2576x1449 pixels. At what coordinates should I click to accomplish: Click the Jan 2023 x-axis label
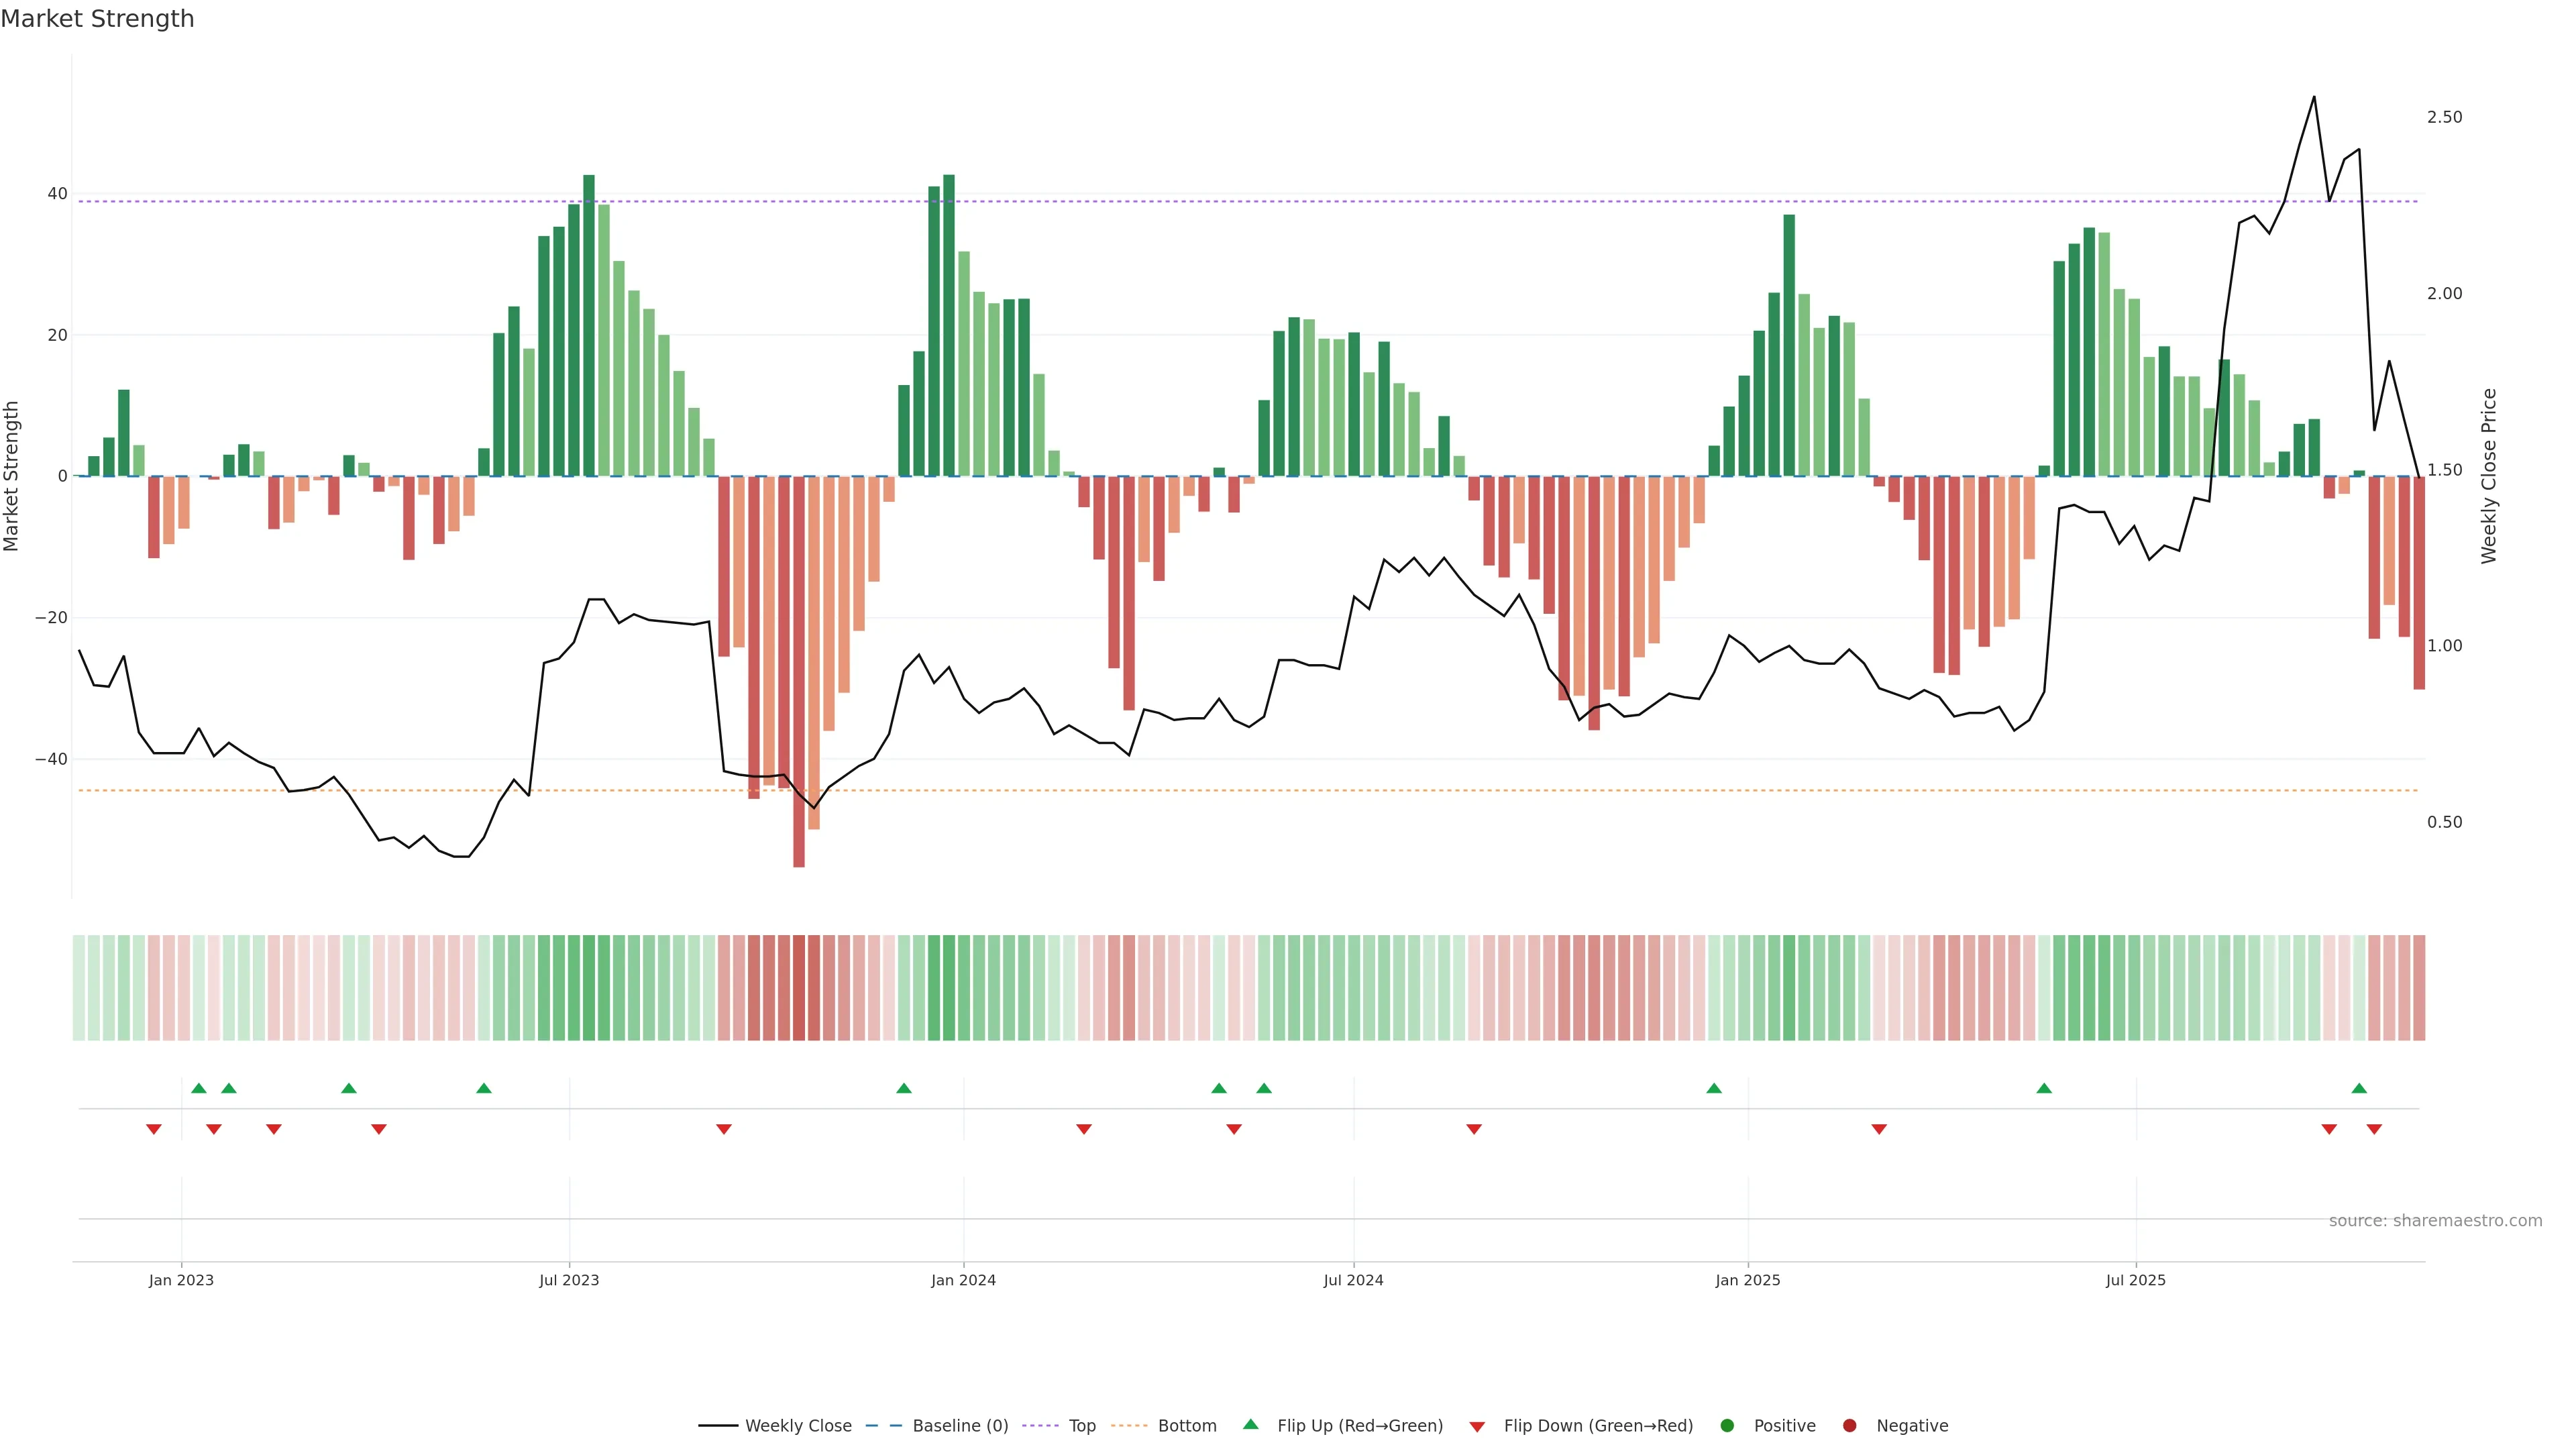point(181,1280)
